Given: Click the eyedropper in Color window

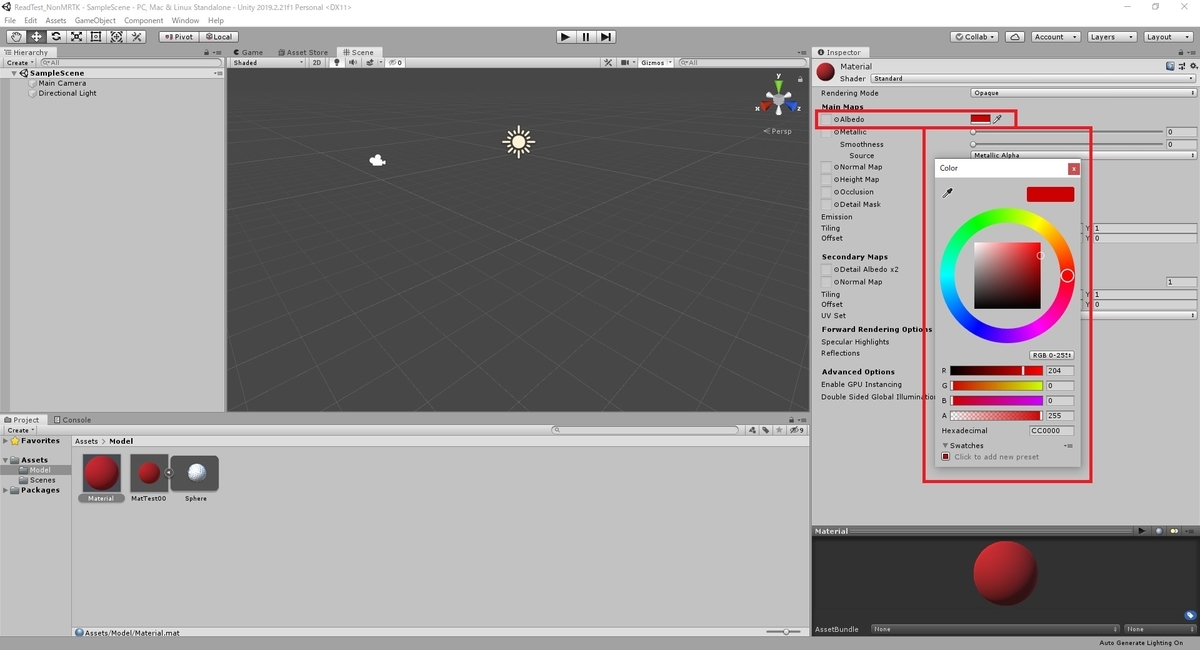Looking at the screenshot, I should [948, 193].
